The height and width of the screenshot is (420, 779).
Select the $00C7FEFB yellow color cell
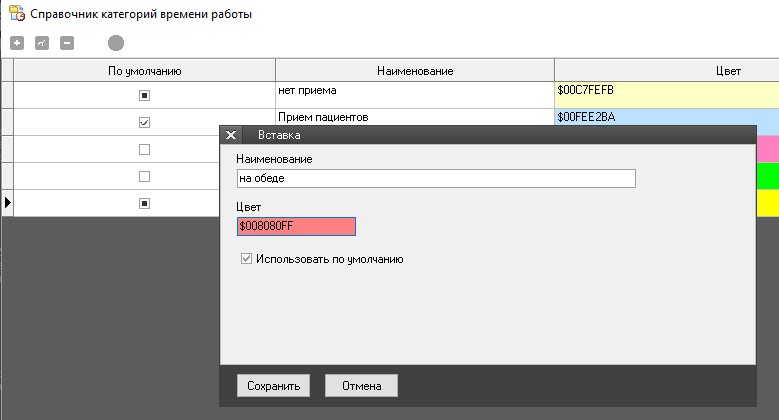coord(666,95)
